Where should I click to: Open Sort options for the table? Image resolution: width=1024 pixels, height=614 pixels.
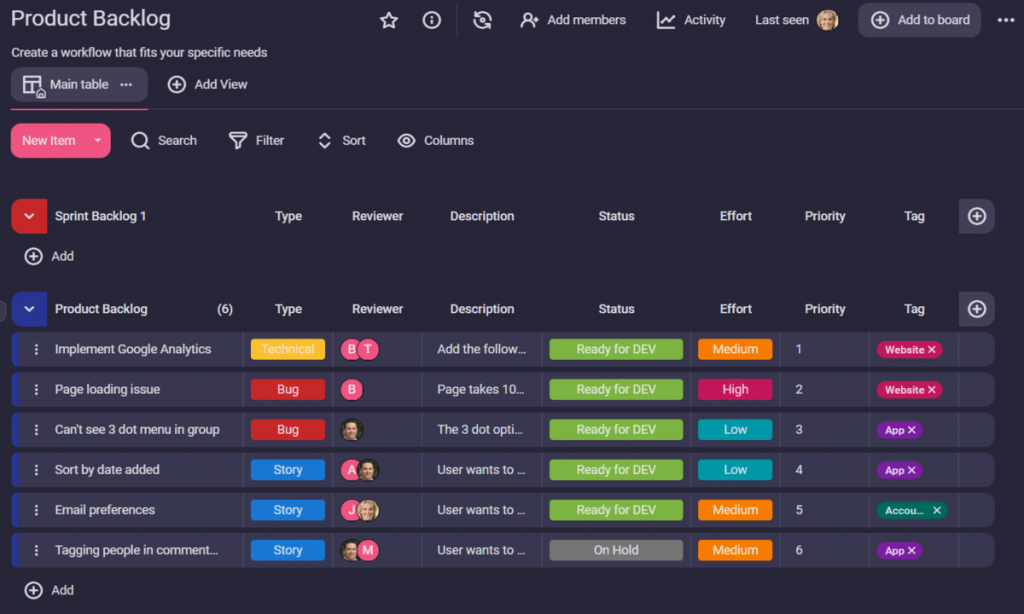(341, 141)
